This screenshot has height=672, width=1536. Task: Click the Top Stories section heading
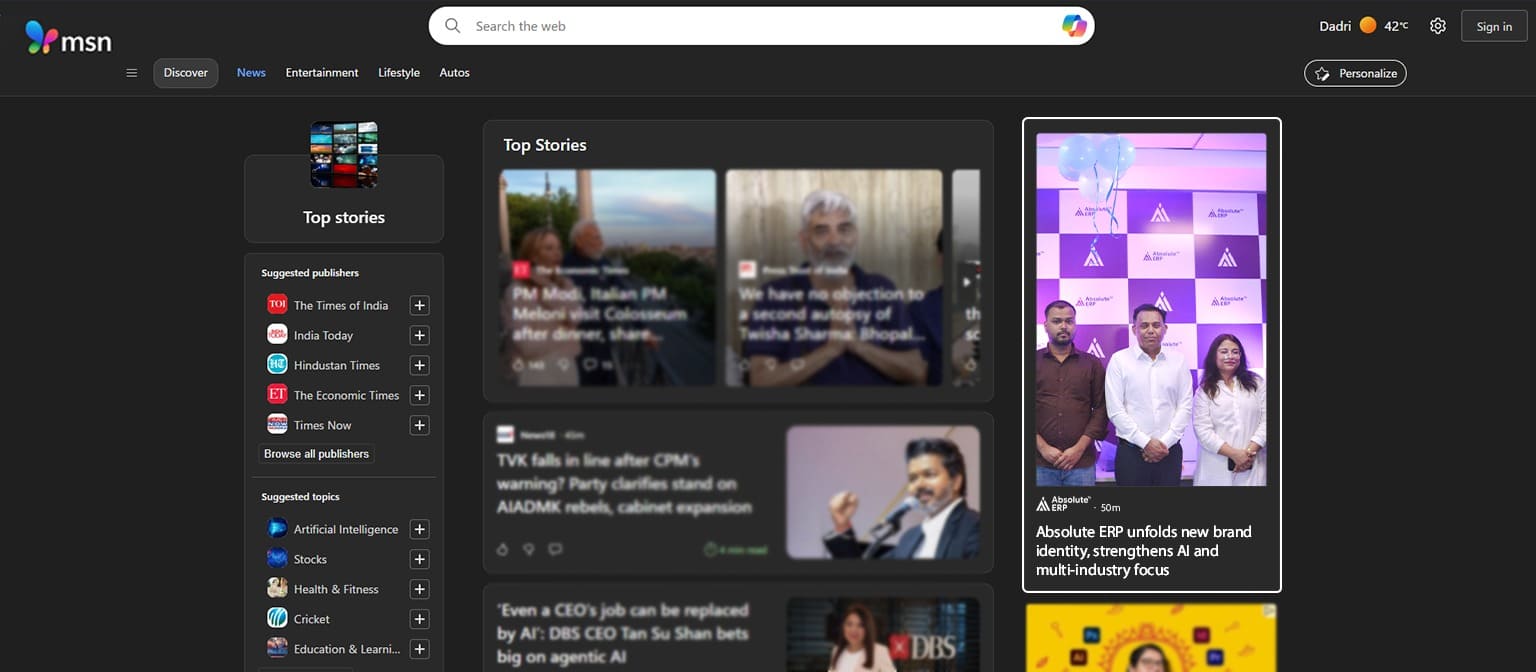(545, 145)
